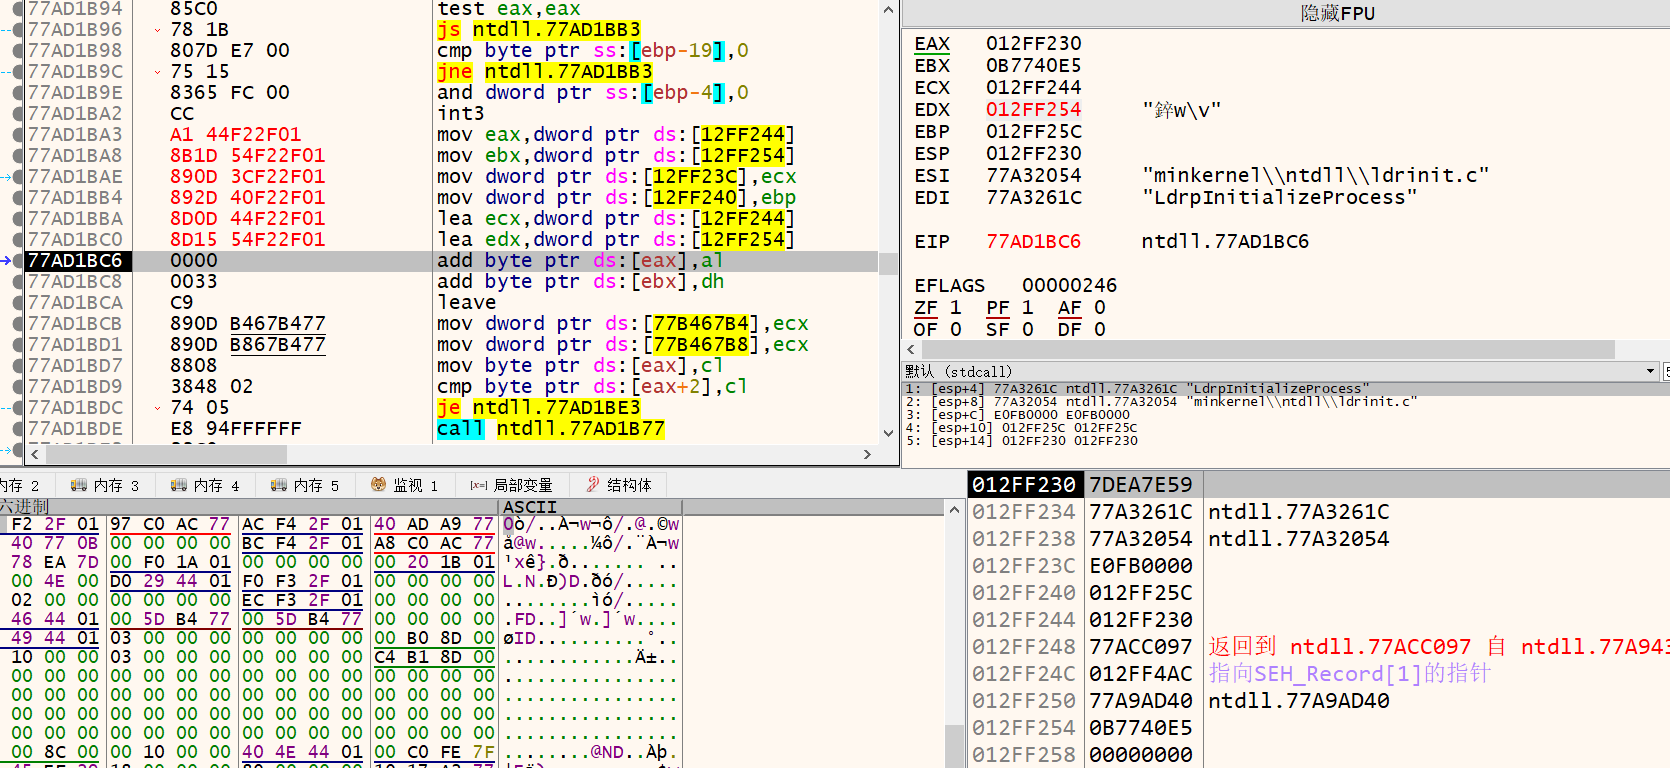This screenshot has height=768, width=1670.
Task: Select the ESP value 012FF230 in registers
Action: (x=1034, y=153)
